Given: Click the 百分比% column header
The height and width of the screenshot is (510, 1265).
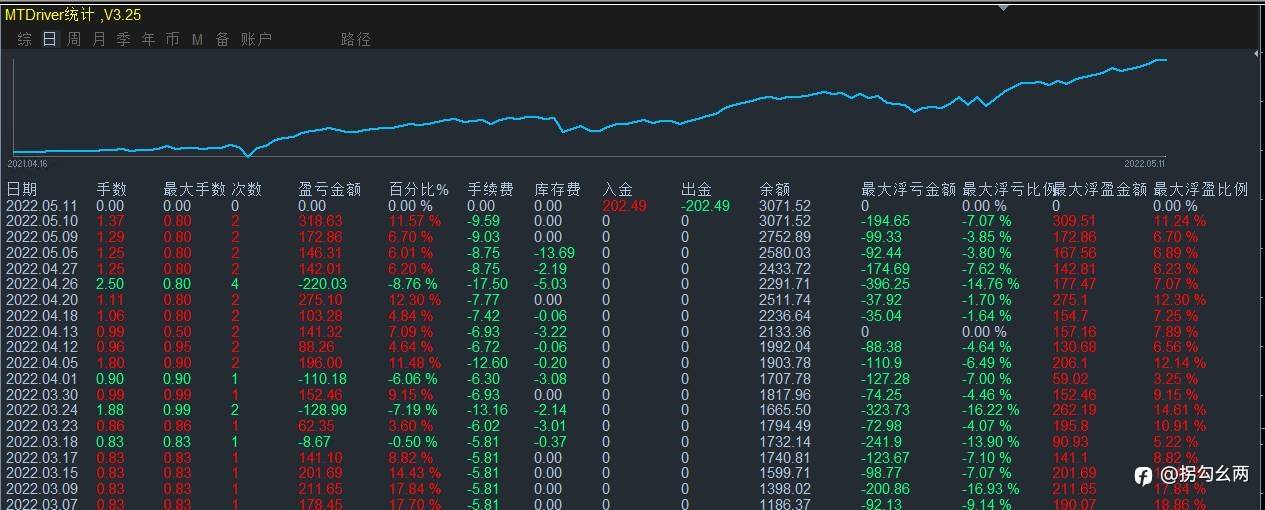Looking at the screenshot, I should (x=418, y=189).
